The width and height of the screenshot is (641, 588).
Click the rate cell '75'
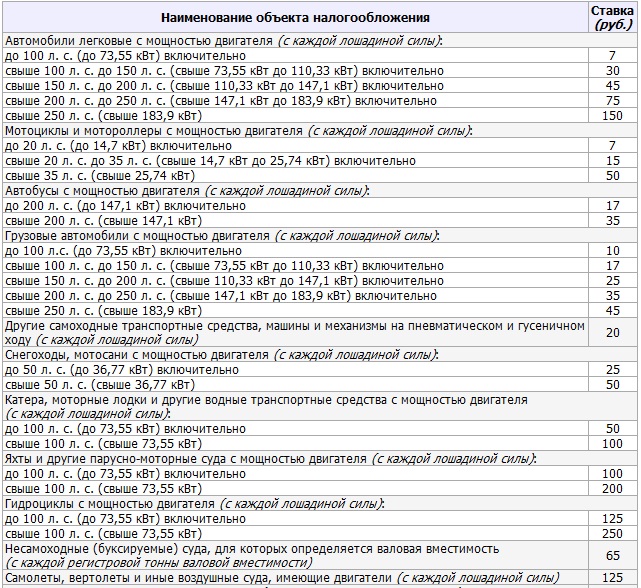(612, 101)
